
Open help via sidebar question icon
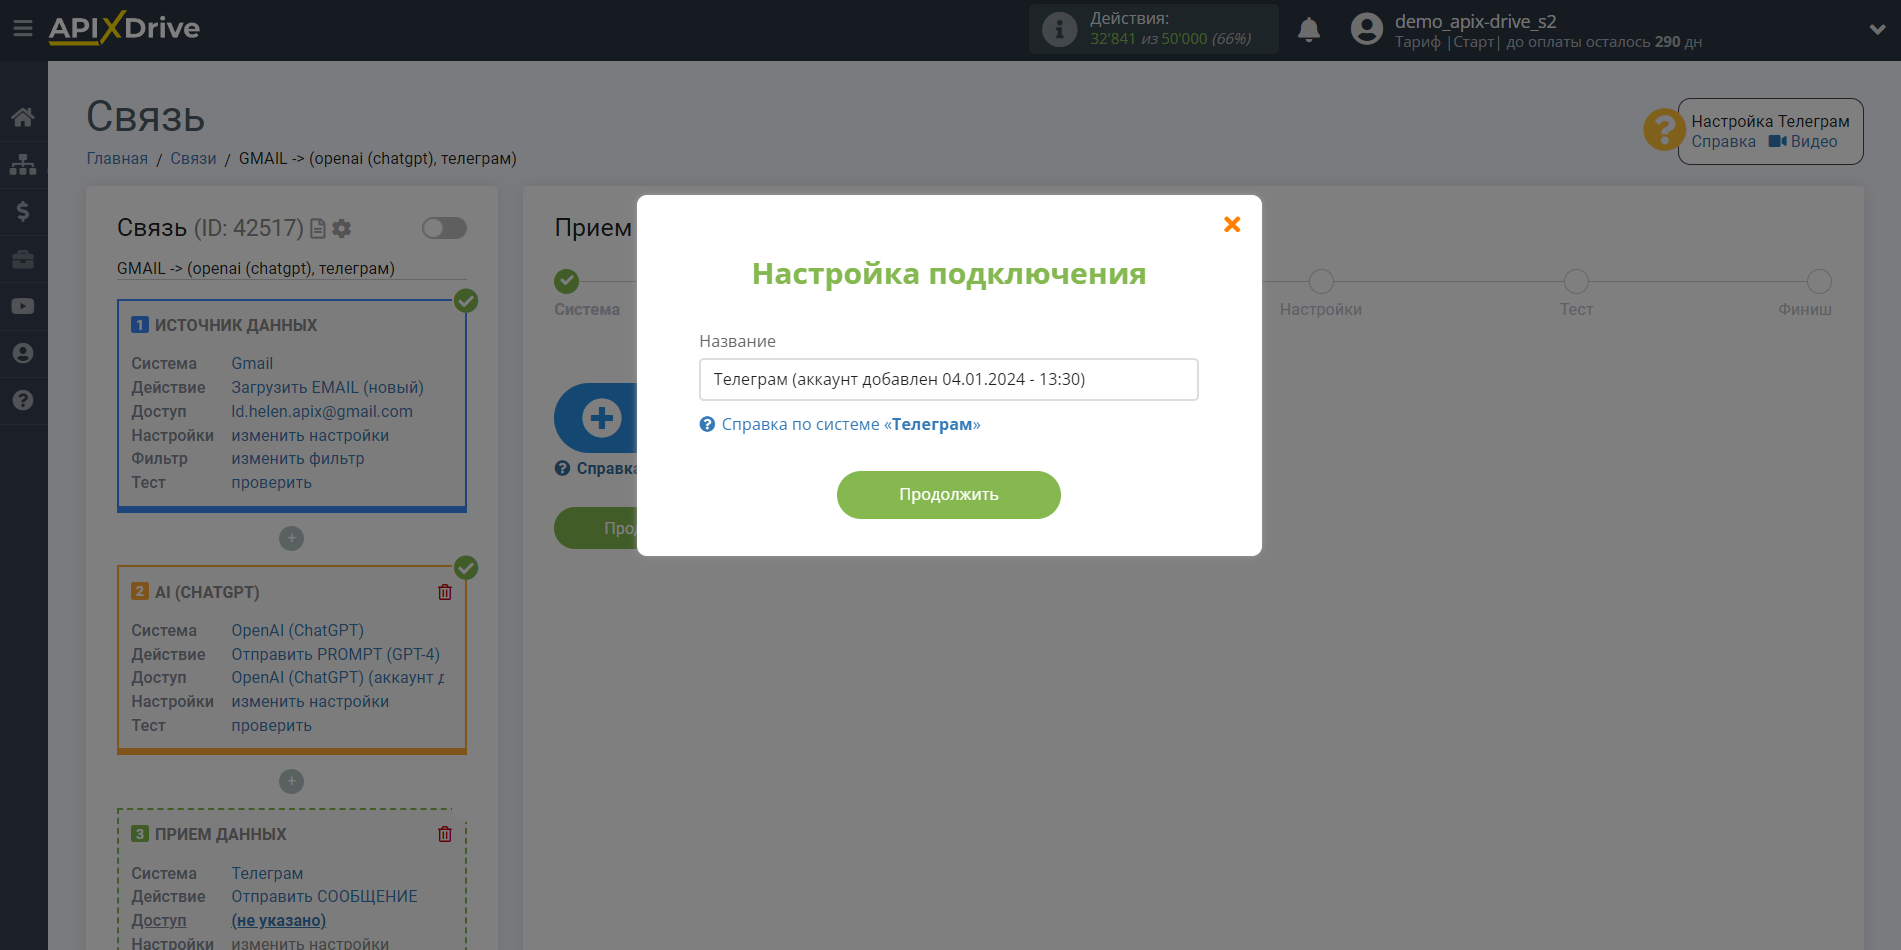click(x=23, y=400)
